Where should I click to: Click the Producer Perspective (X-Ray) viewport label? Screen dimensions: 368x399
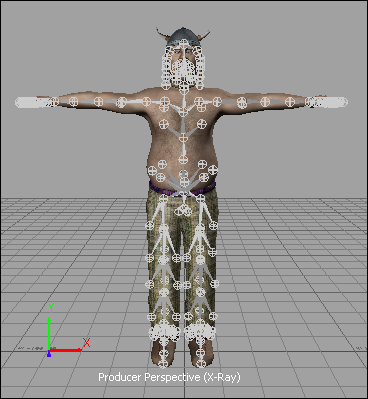coord(169,377)
